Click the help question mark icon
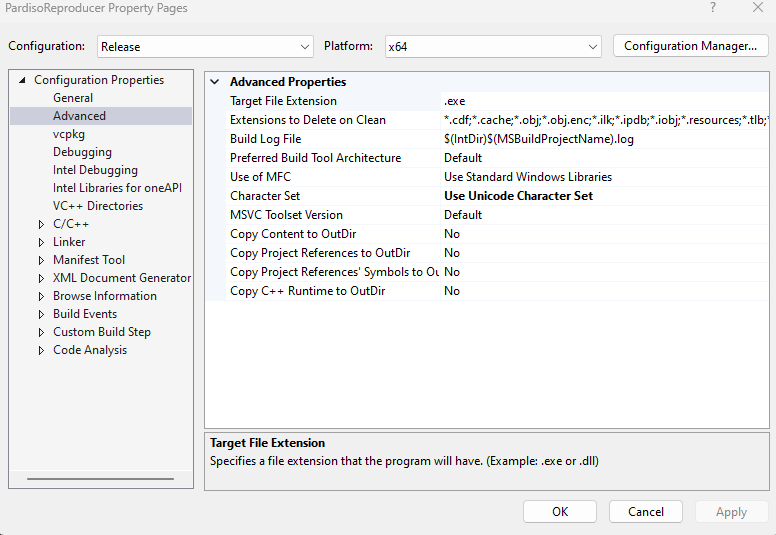Image resolution: width=776 pixels, height=535 pixels. tap(713, 8)
